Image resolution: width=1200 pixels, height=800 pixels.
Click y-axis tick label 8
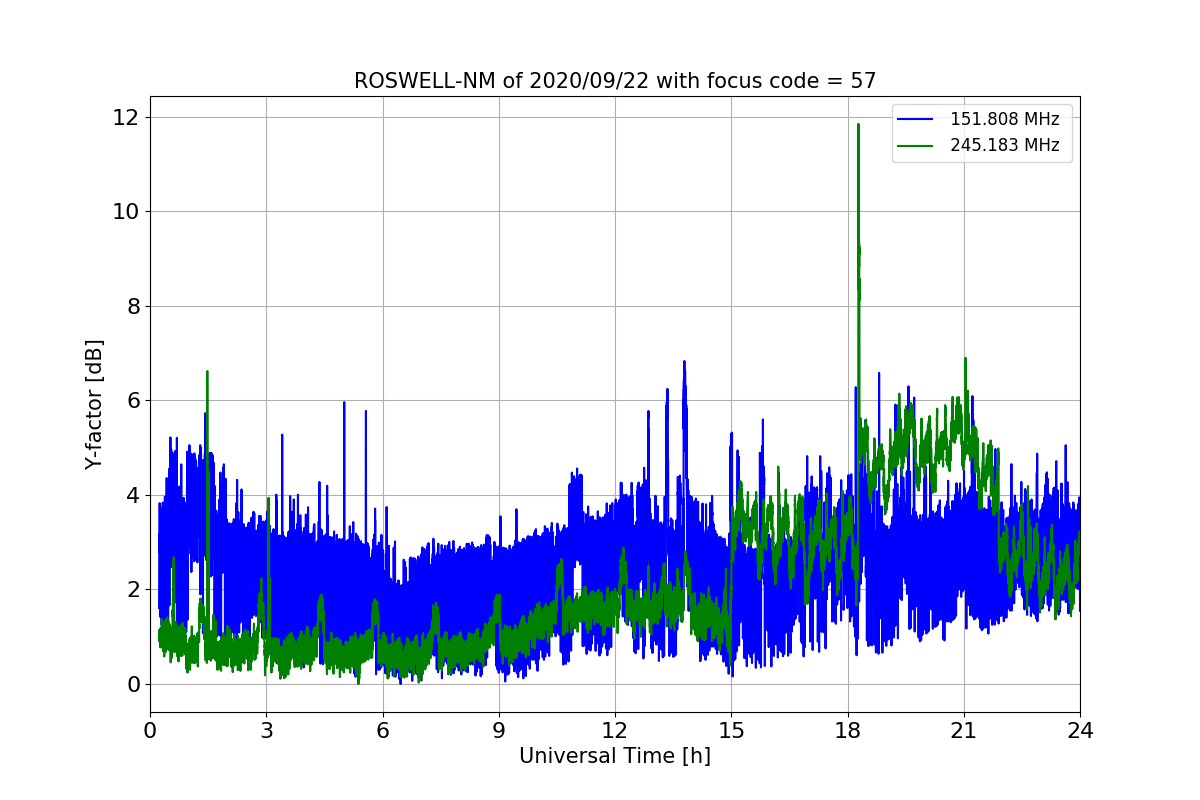pos(132,306)
